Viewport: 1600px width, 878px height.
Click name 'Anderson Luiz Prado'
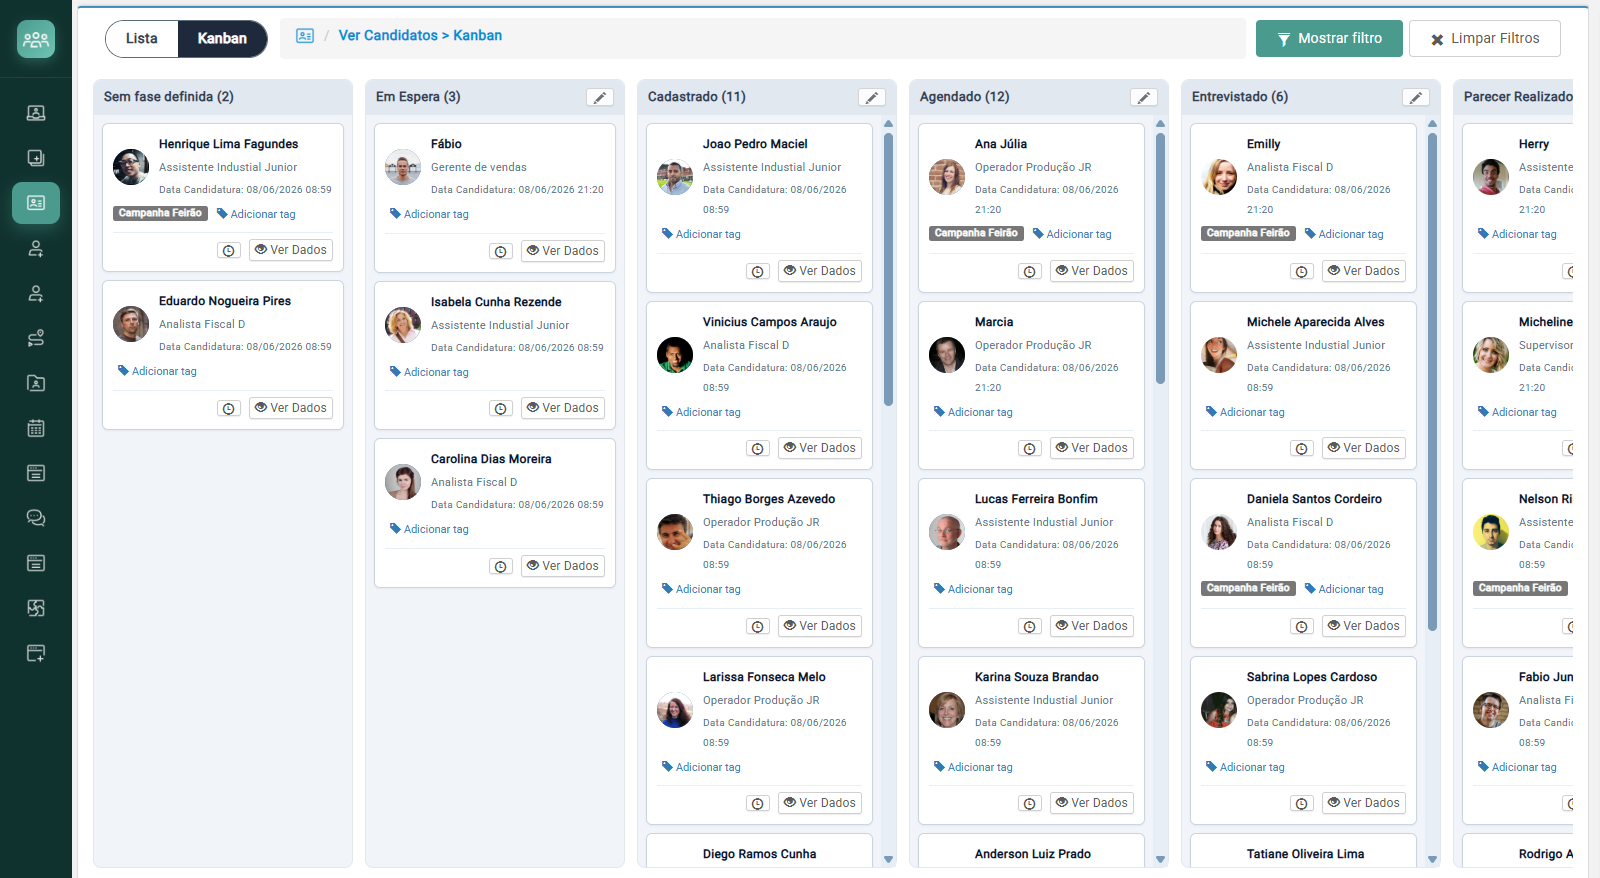point(1033,854)
